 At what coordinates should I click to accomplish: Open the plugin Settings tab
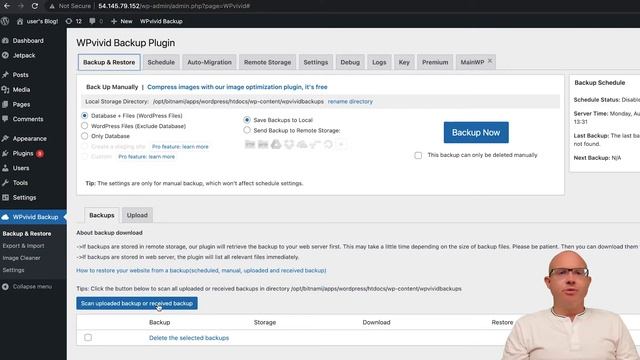point(316,62)
